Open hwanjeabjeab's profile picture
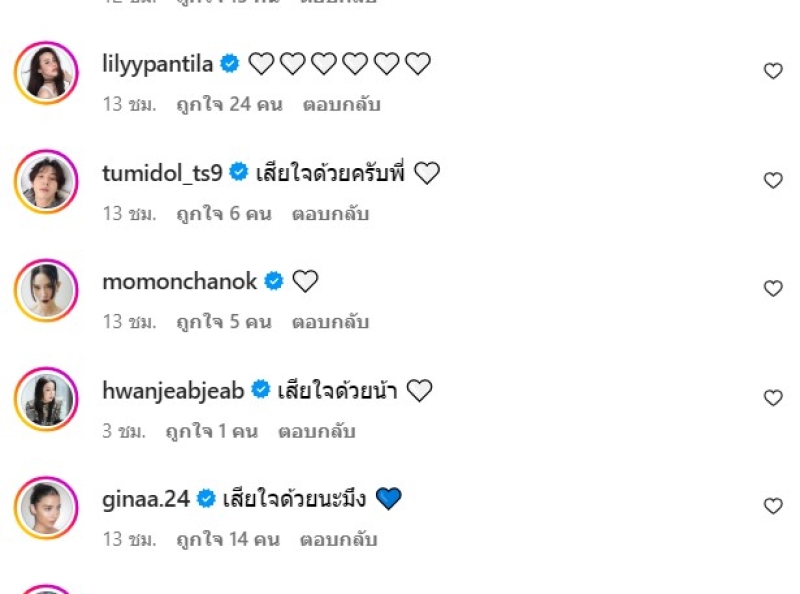Viewport: 800px width, 594px height. coord(46,400)
